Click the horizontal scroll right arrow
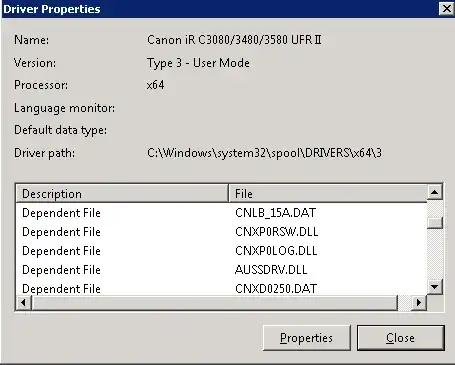This screenshot has height=365, width=455. [419, 302]
